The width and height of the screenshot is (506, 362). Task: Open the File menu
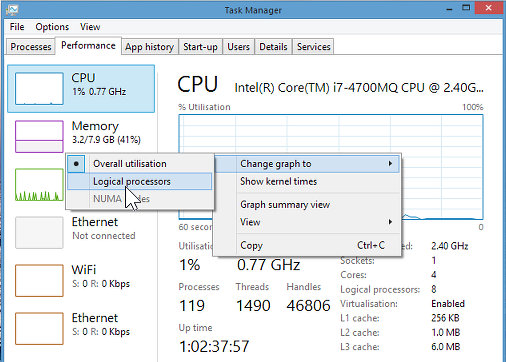pos(17,27)
